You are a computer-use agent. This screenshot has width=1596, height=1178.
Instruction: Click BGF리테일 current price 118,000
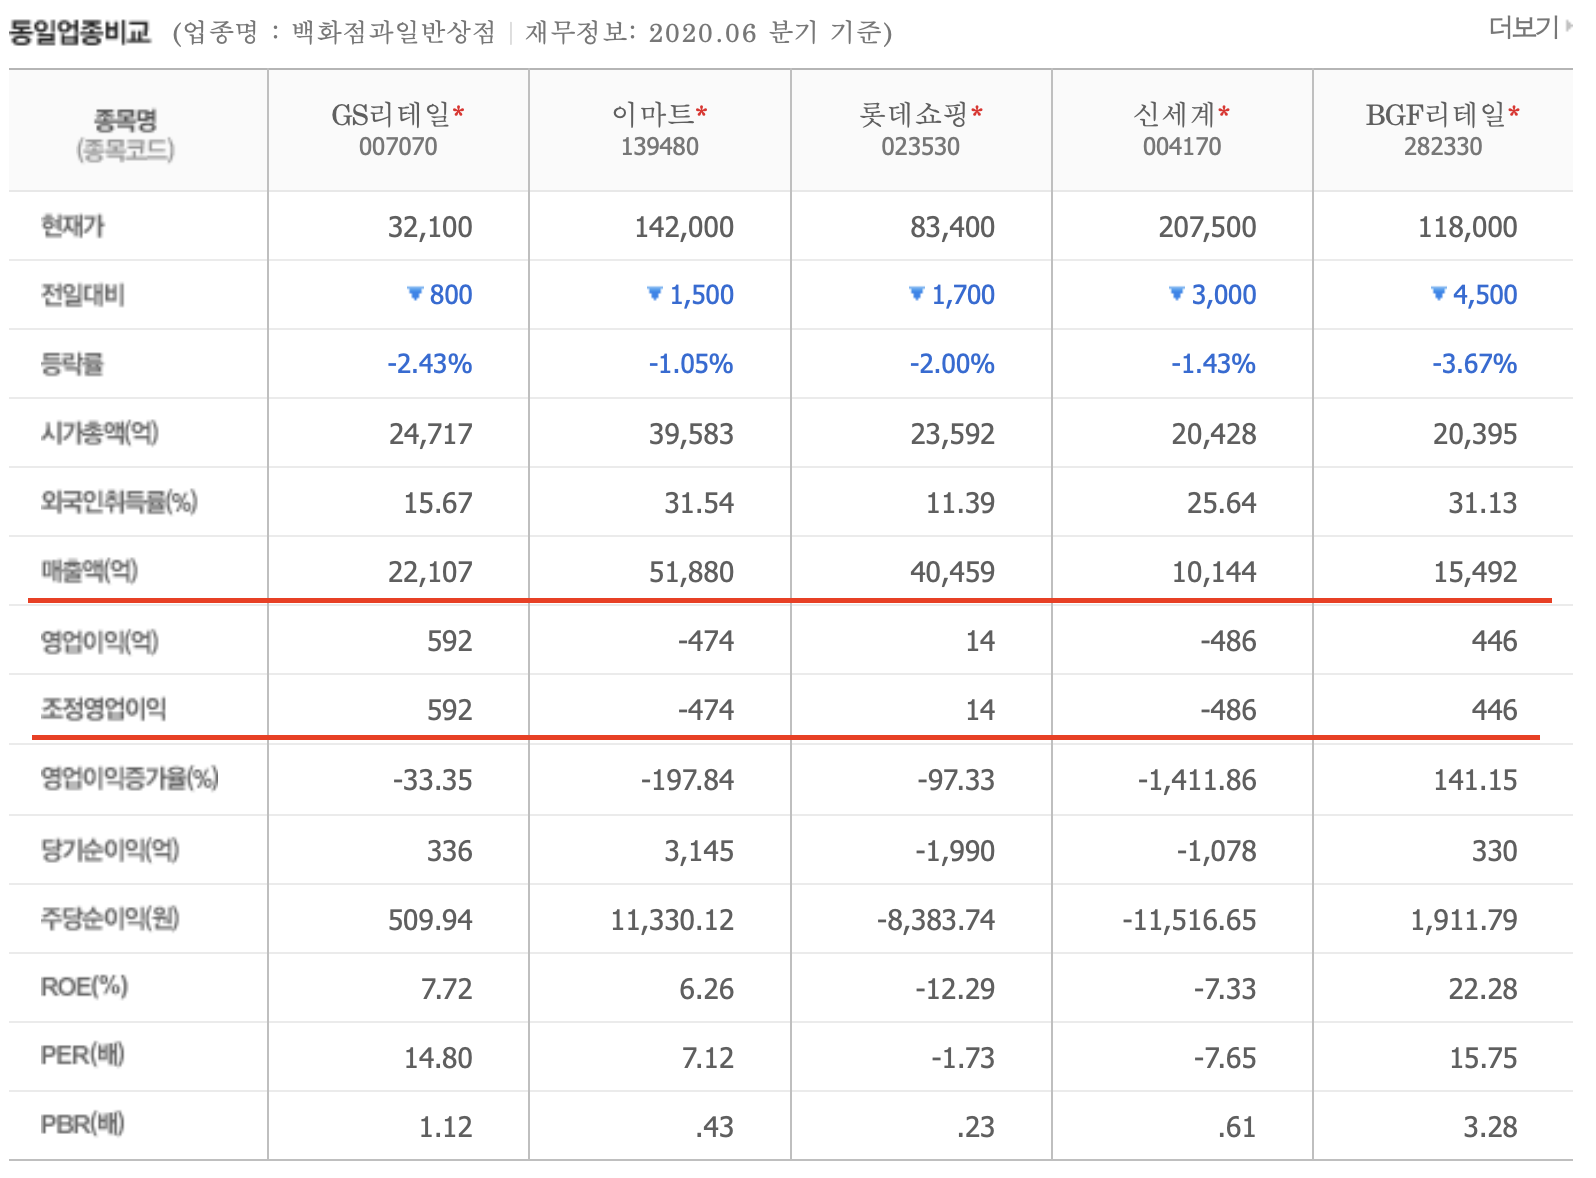pyautogui.click(x=1467, y=227)
